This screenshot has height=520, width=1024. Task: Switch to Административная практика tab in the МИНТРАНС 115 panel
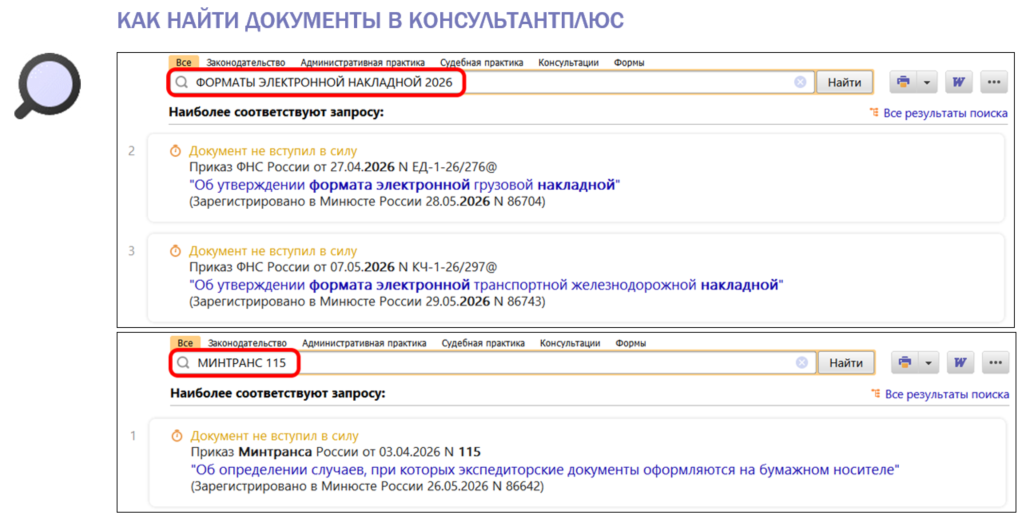pyautogui.click(x=364, y=343)
